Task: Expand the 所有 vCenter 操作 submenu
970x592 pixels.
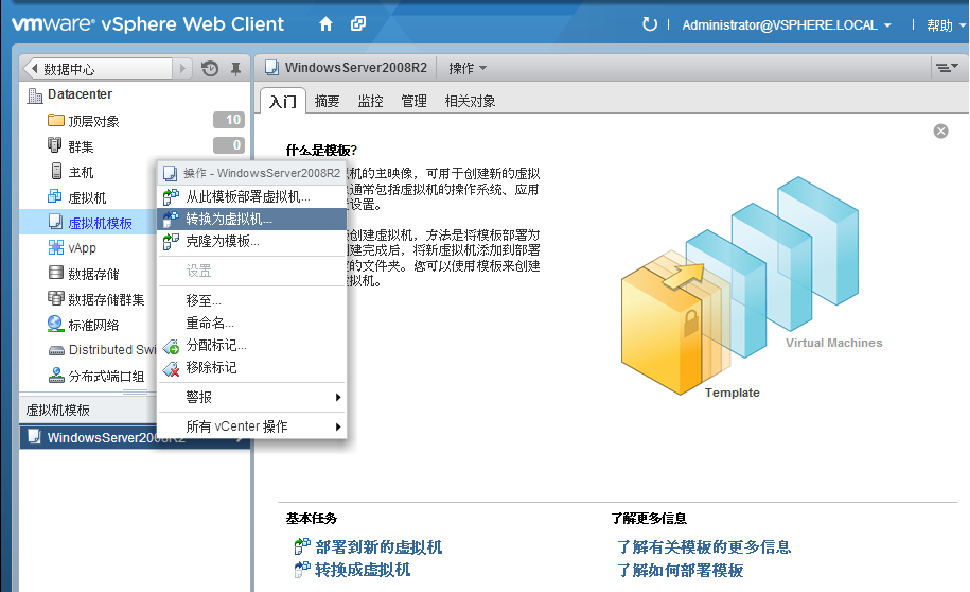Action: 252,427
